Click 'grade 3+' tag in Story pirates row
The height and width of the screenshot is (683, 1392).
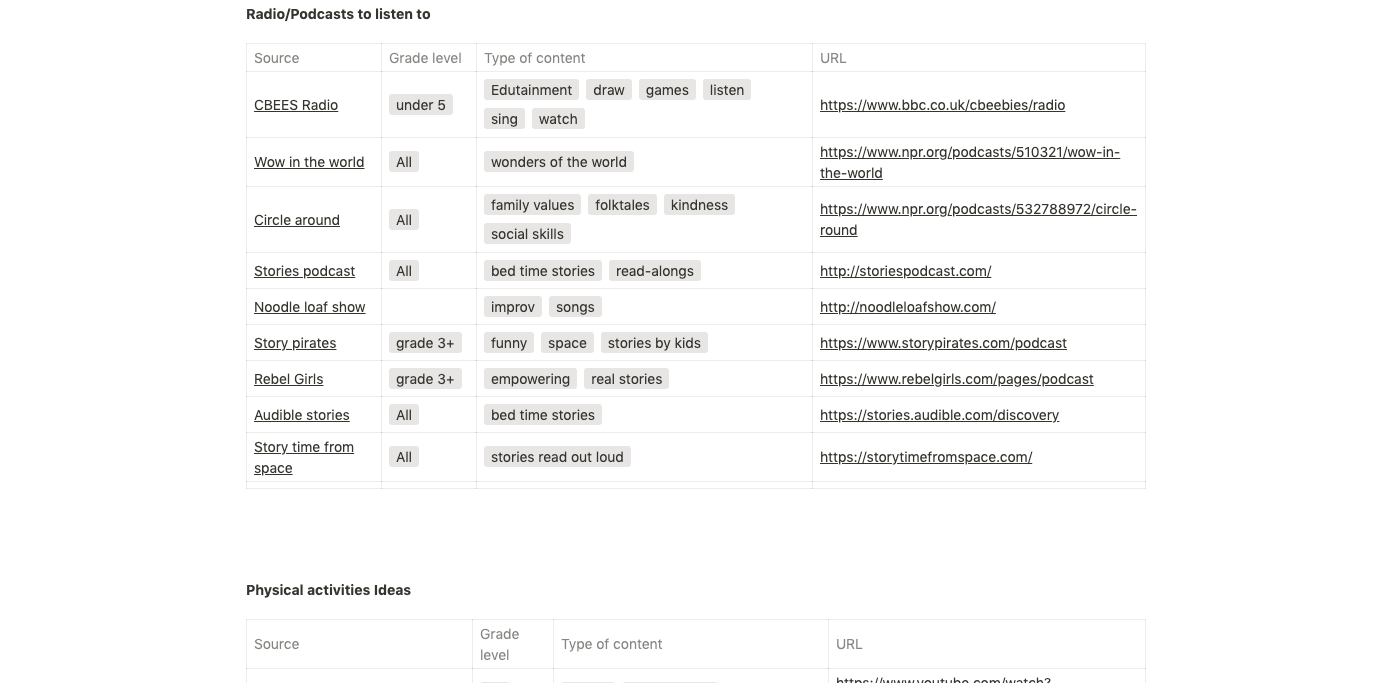pos(425,343)
